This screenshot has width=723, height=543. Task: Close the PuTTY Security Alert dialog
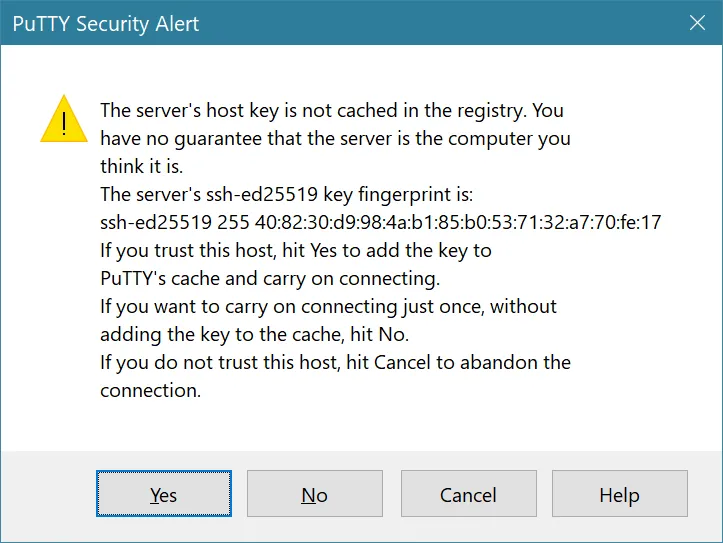tap(697, 22)
